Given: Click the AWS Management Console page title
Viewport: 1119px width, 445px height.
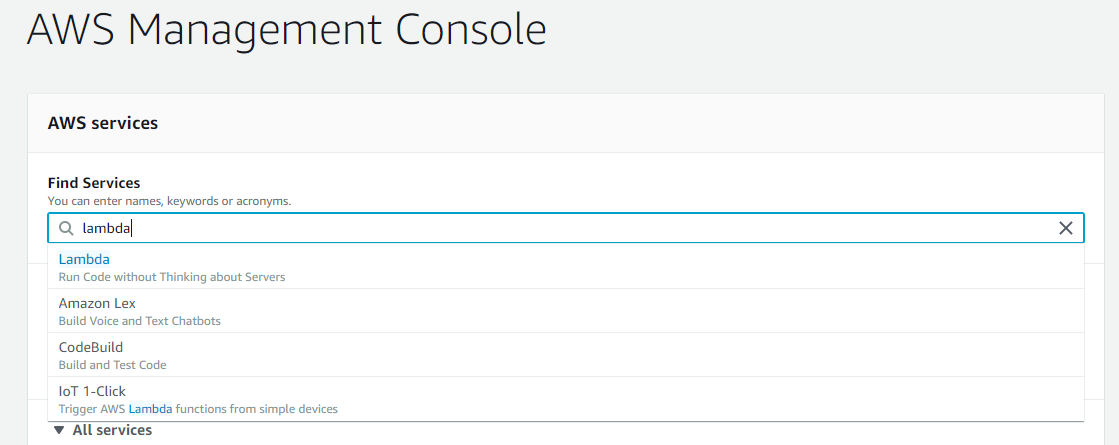Looking at the screenshot, I should 287,30.
